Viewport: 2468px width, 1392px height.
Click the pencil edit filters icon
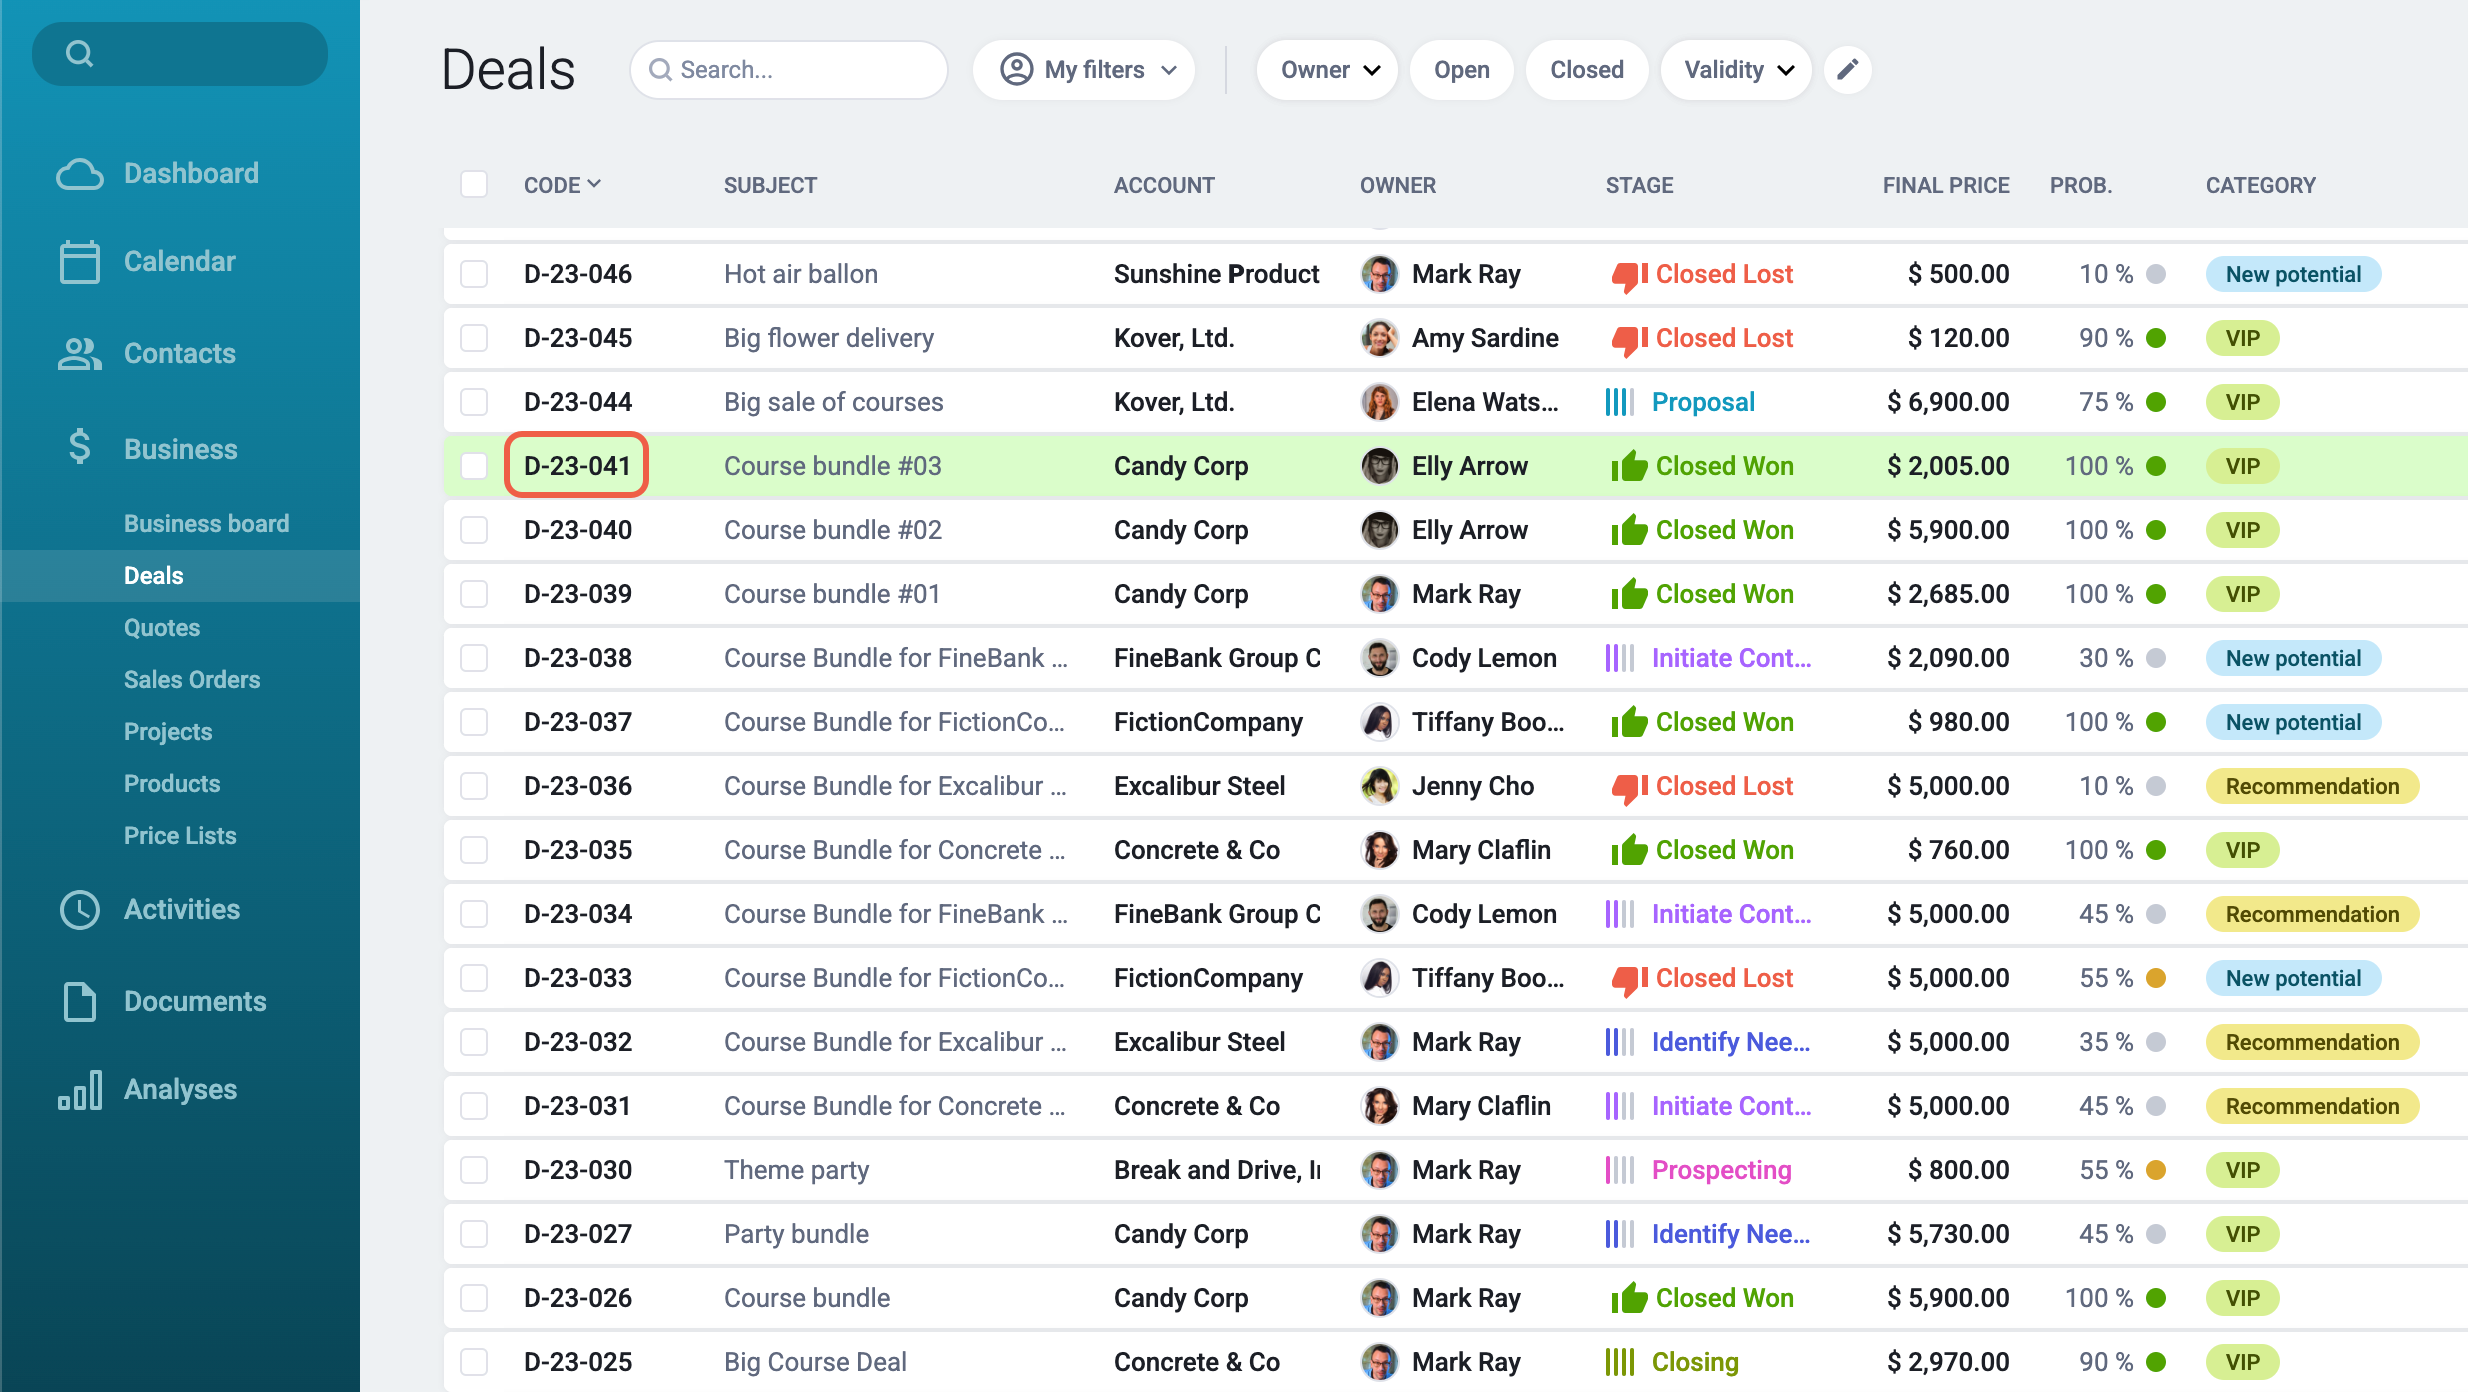point(1847,70)
